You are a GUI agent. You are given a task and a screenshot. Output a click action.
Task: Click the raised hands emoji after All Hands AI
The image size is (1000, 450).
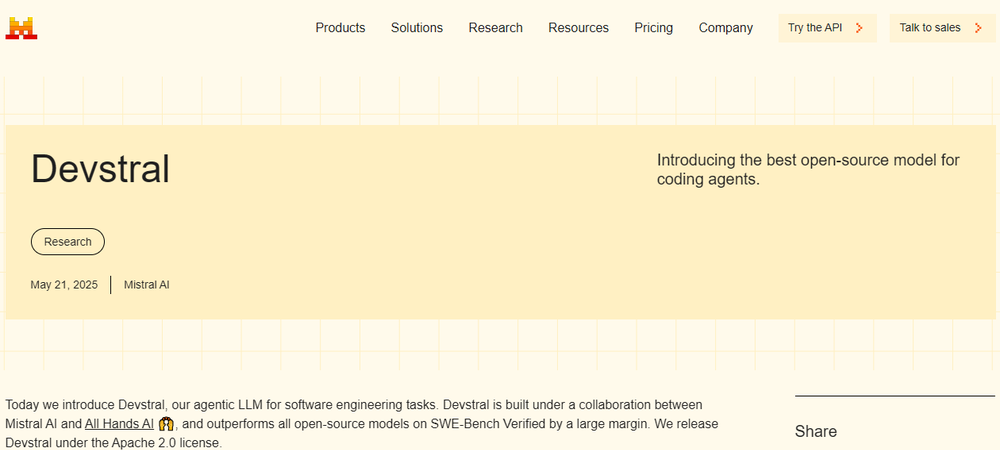click(x=166, y=423)
